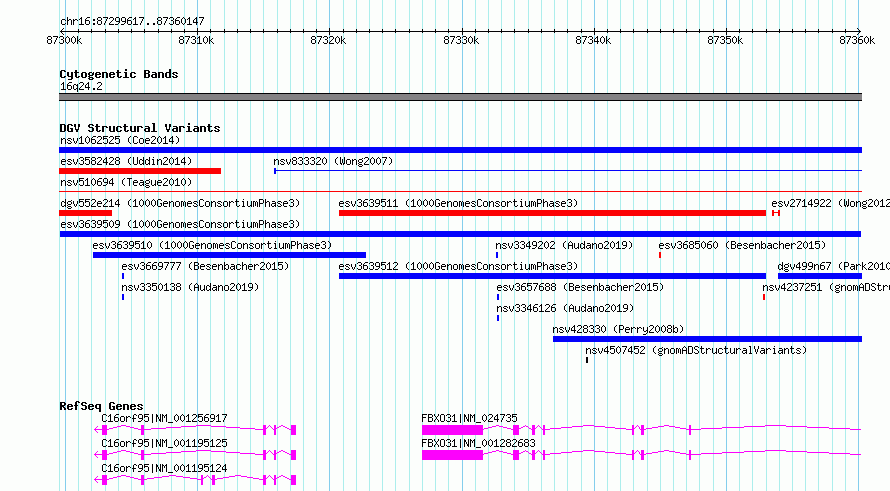The image size is (890, 491).
Task: Click the 87340k ruler position
Action: (593, 40)
